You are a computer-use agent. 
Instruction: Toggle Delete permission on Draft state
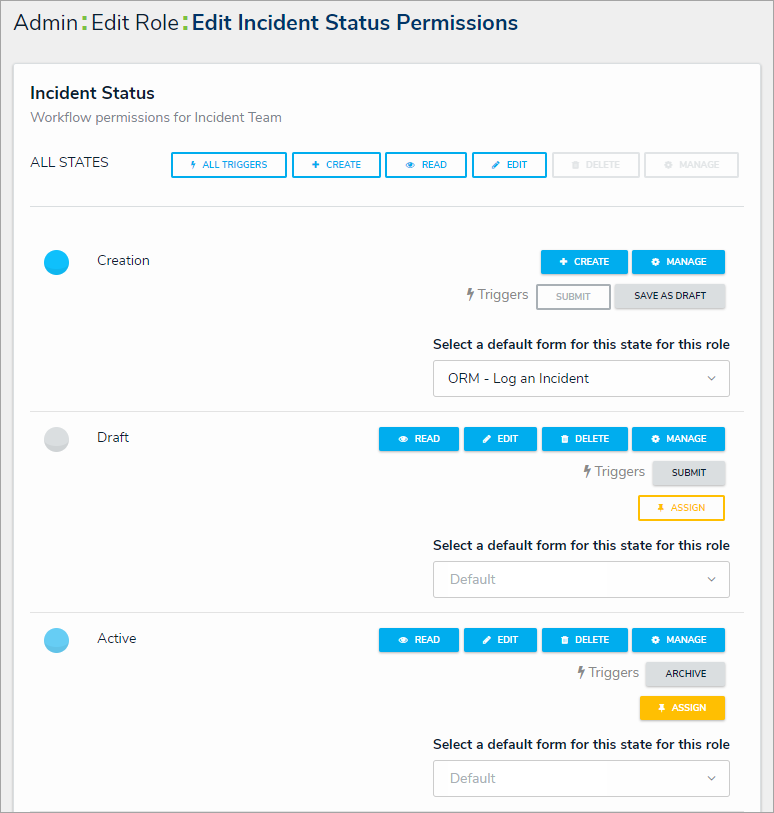[584, 439]
